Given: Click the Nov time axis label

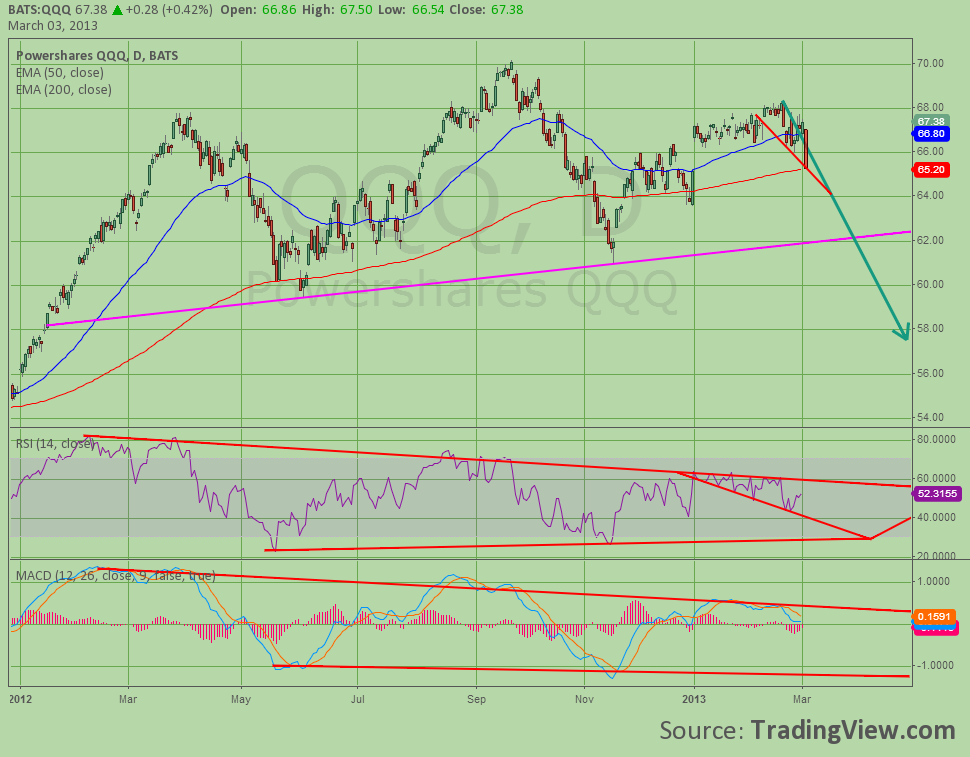Looking at the screenshot, I should pyautogui.click(x=584, y=699).
